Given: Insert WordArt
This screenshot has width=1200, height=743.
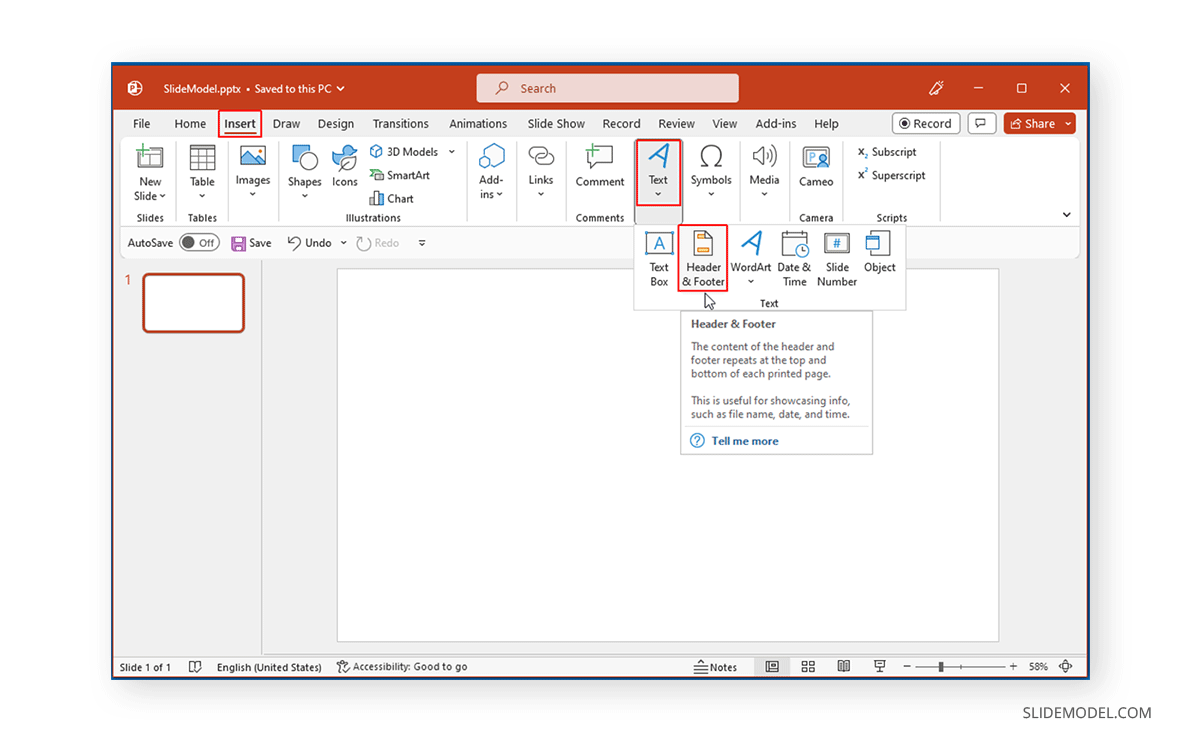Looking at the screenshot, I should point(750,255).
